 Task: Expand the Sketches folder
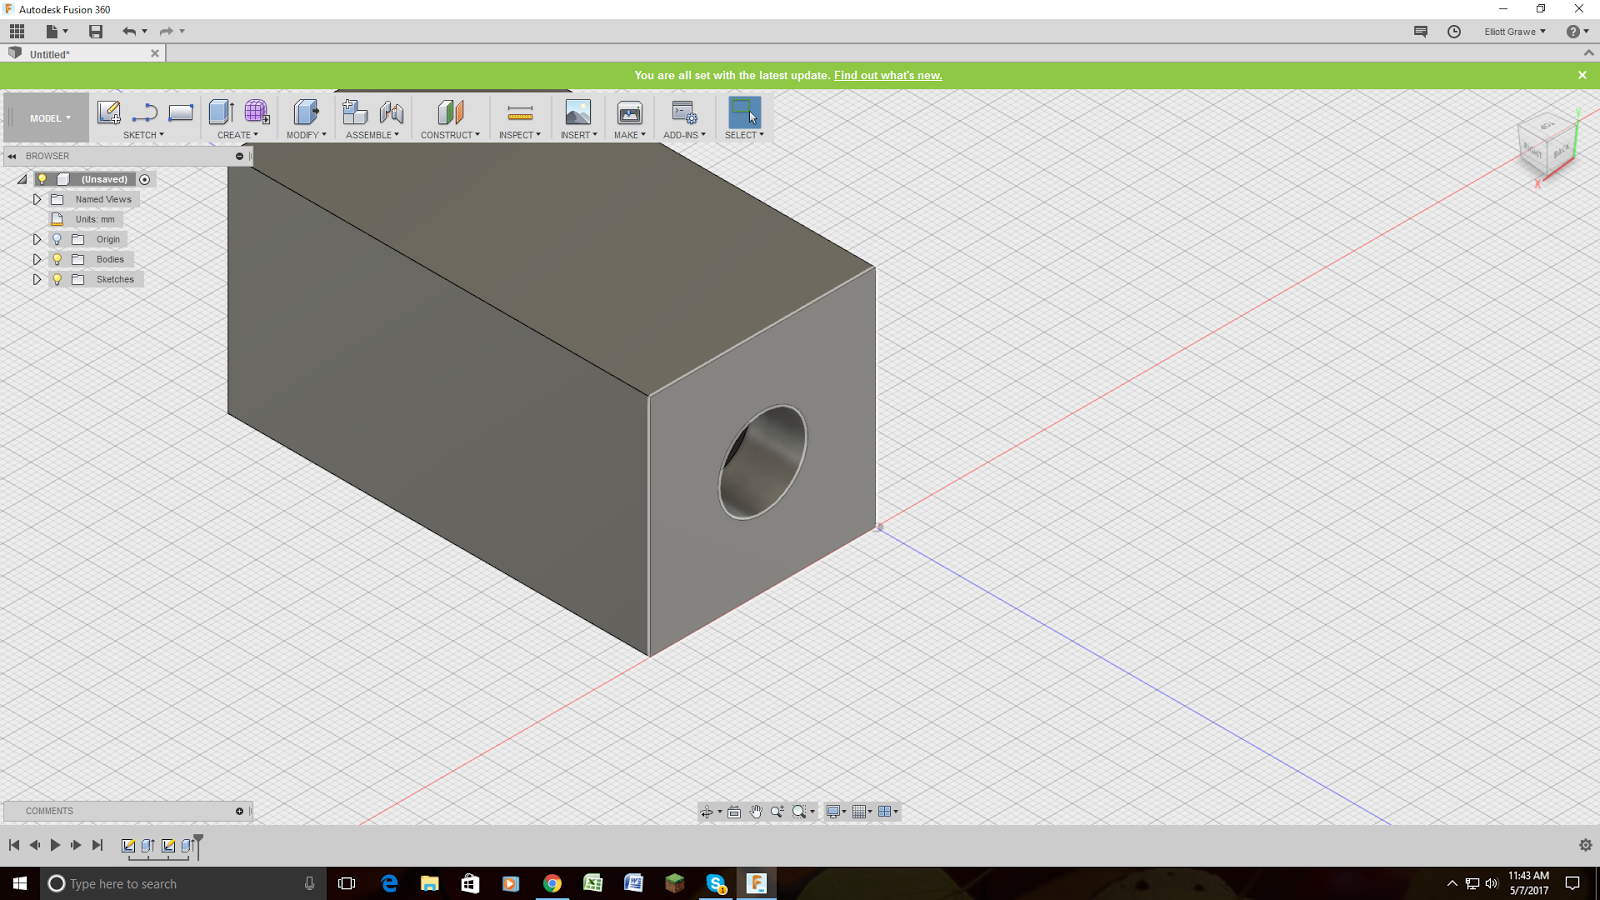37,279
